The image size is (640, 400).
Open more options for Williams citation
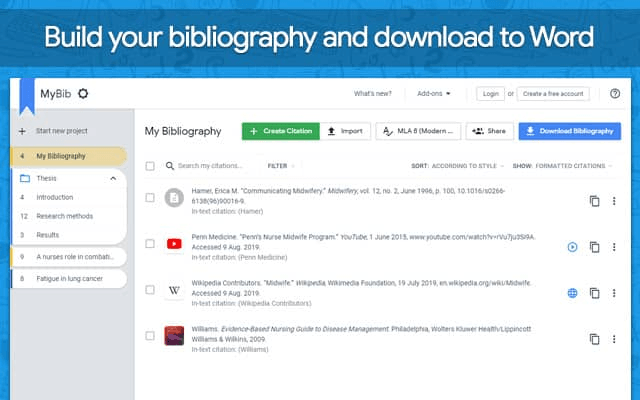tap(614, 339)
